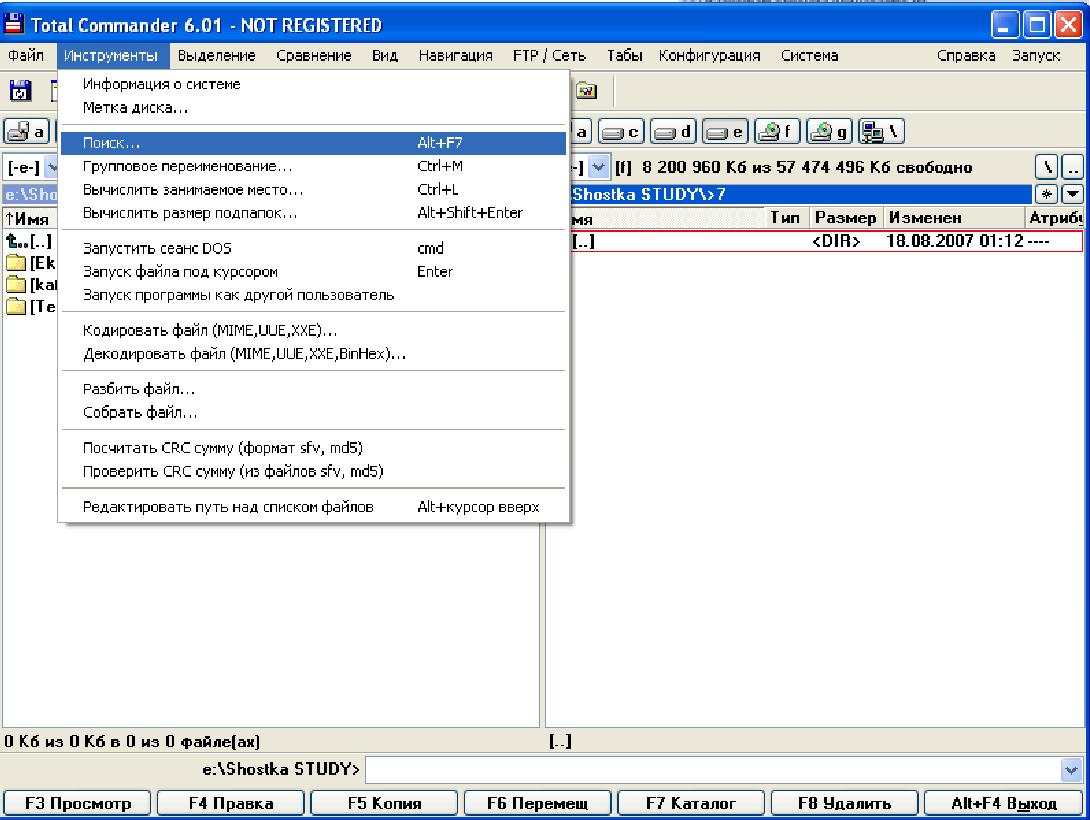
Task: Open the Сравнение menu
Action: click(314, 56)
